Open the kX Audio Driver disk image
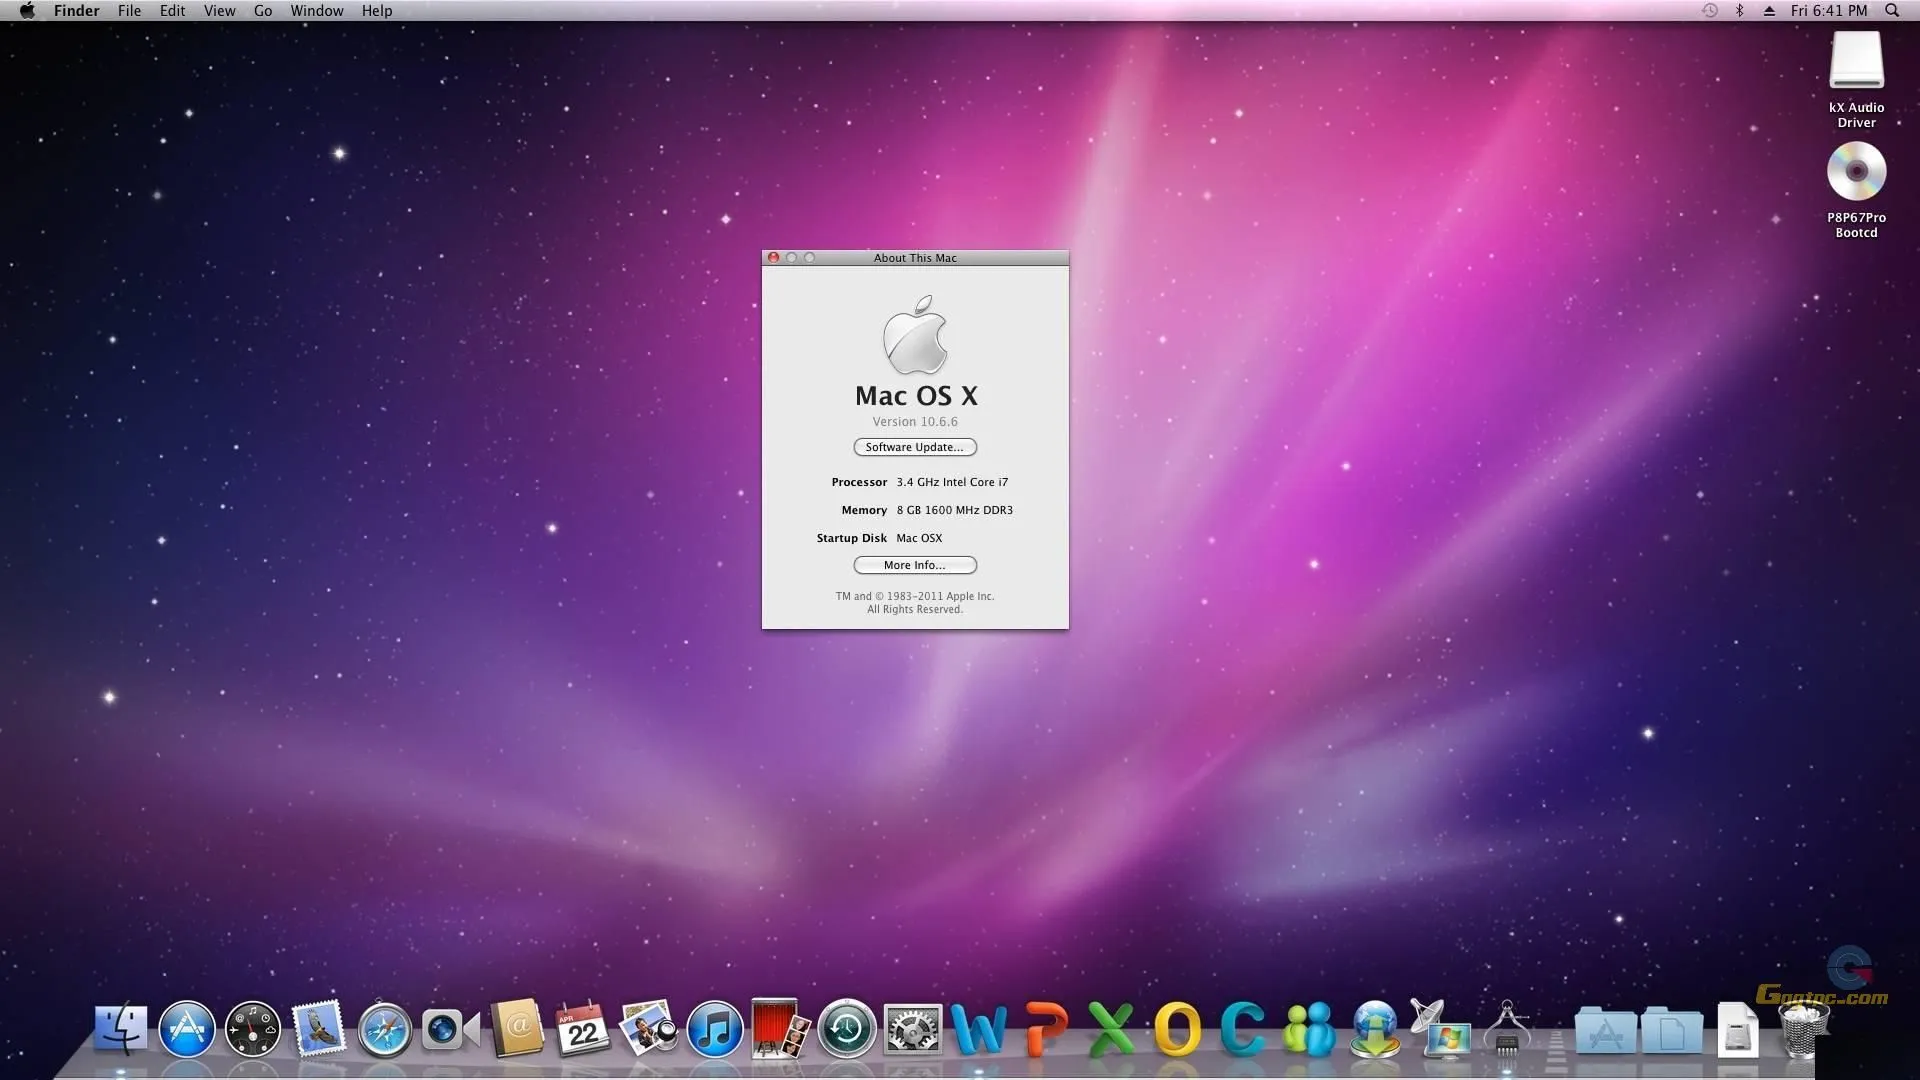This screenshot has height=1080, width=1920. (x=1856, y=62)
